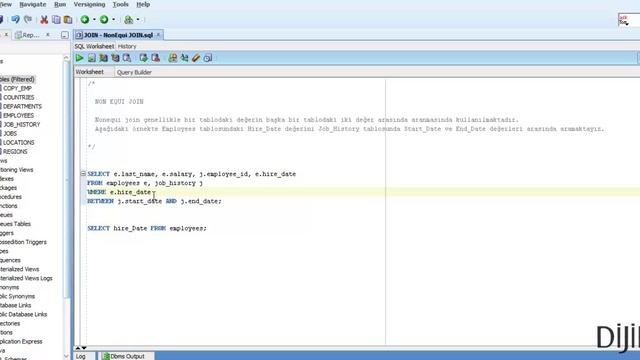Select the LOCATIONS table
This screenshot has width=640, height=360.
pyautogui.click(x=18, y=142)
